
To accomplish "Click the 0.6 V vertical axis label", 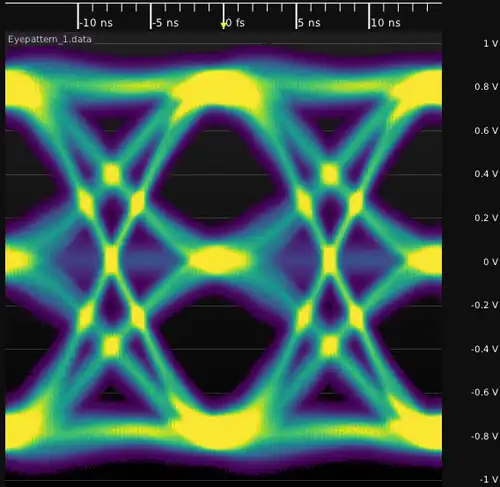I will 486,130.
